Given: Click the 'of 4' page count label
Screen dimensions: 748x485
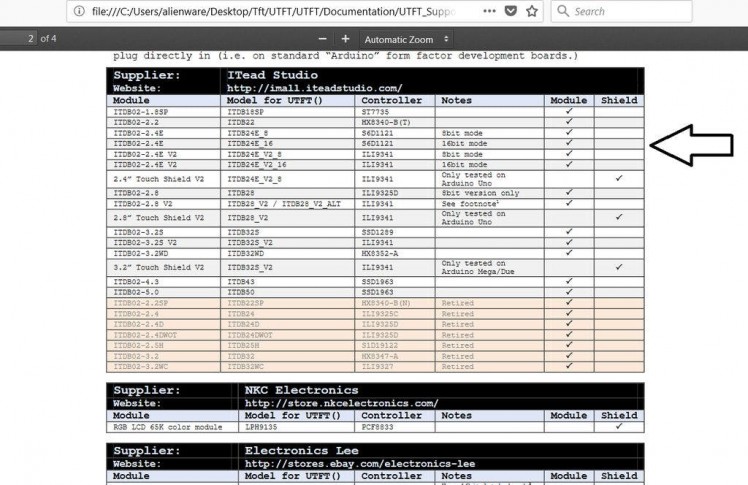Looking at the screenshot, I should tap(48, 39).
